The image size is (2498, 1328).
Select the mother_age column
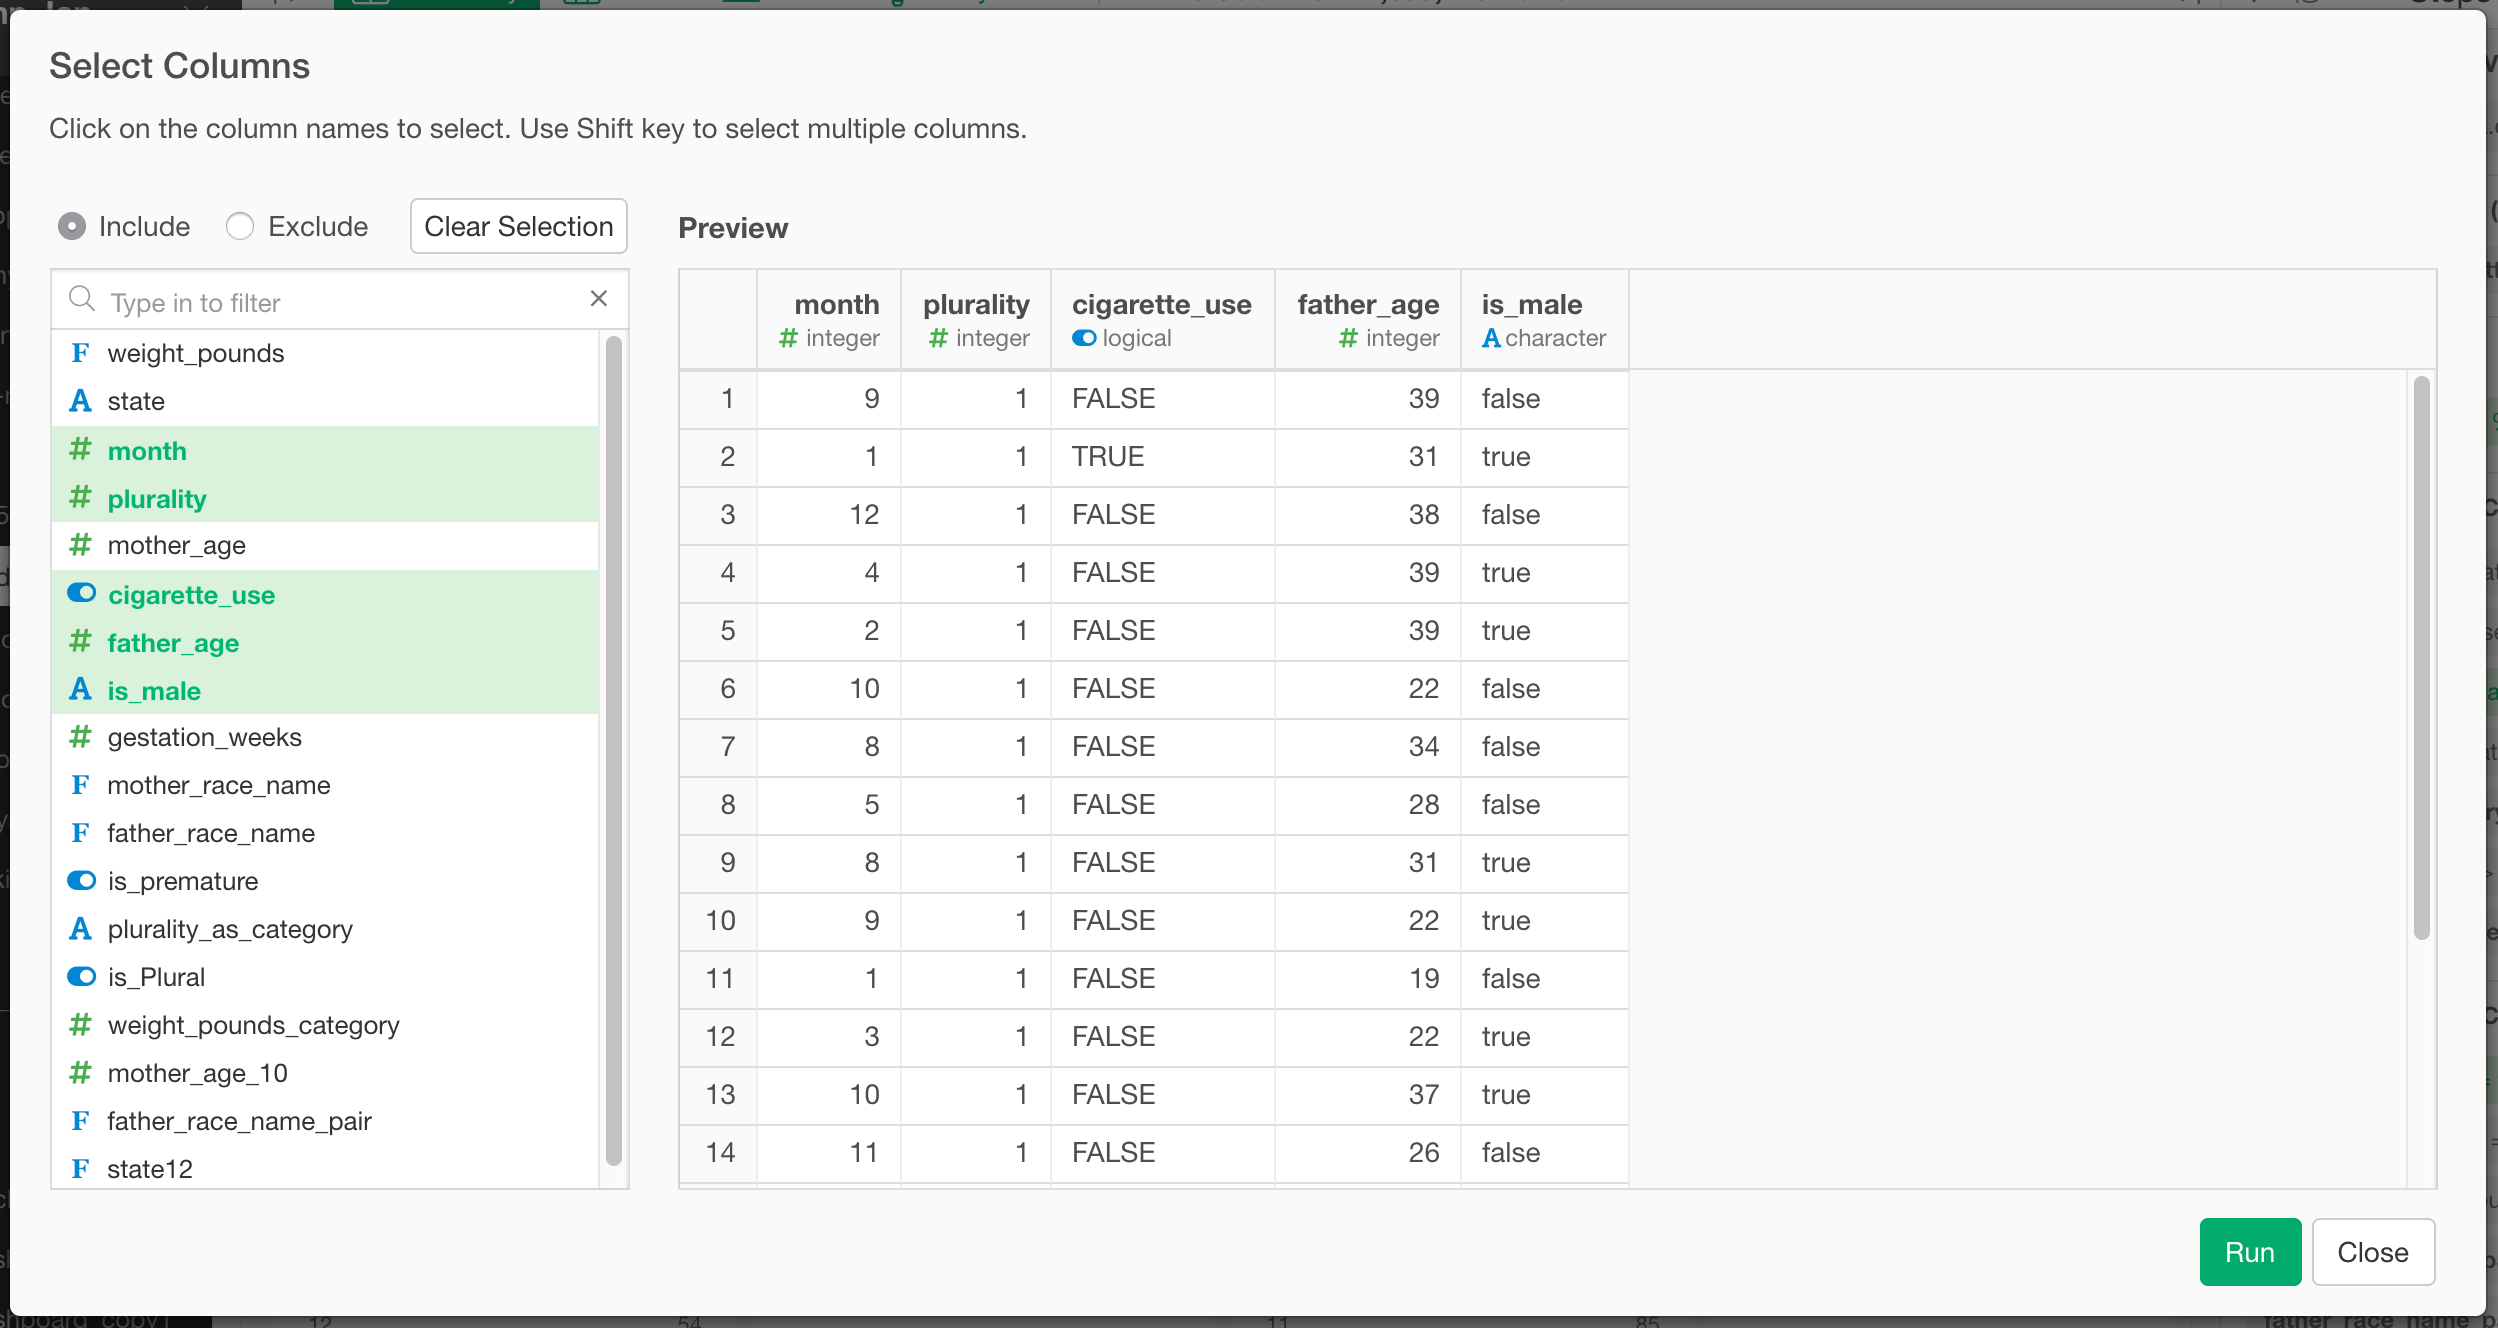176,545
